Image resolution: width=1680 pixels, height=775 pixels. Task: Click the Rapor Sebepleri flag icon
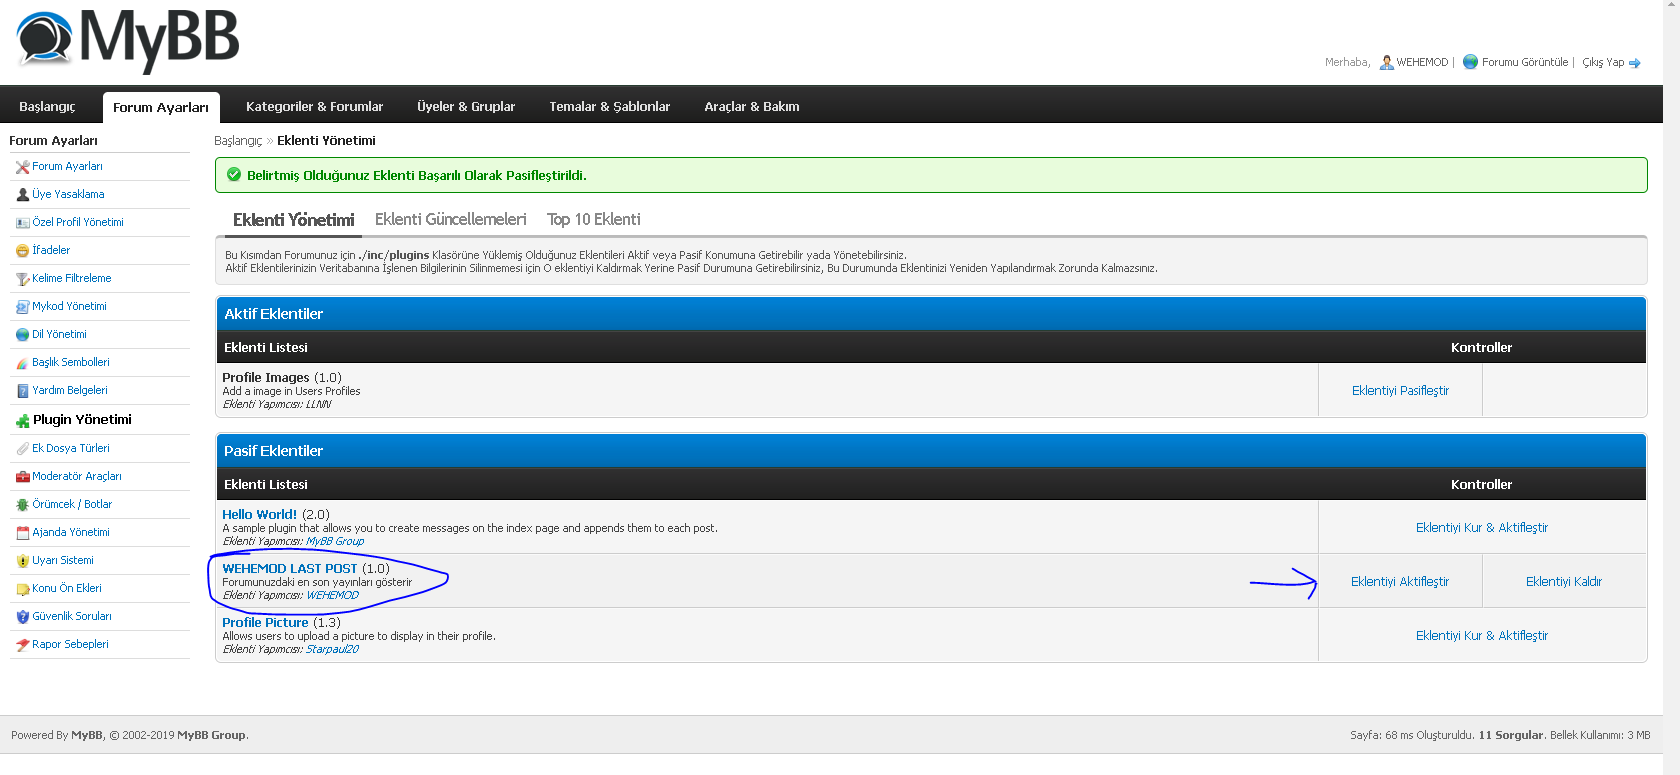(x=23, y=645)
